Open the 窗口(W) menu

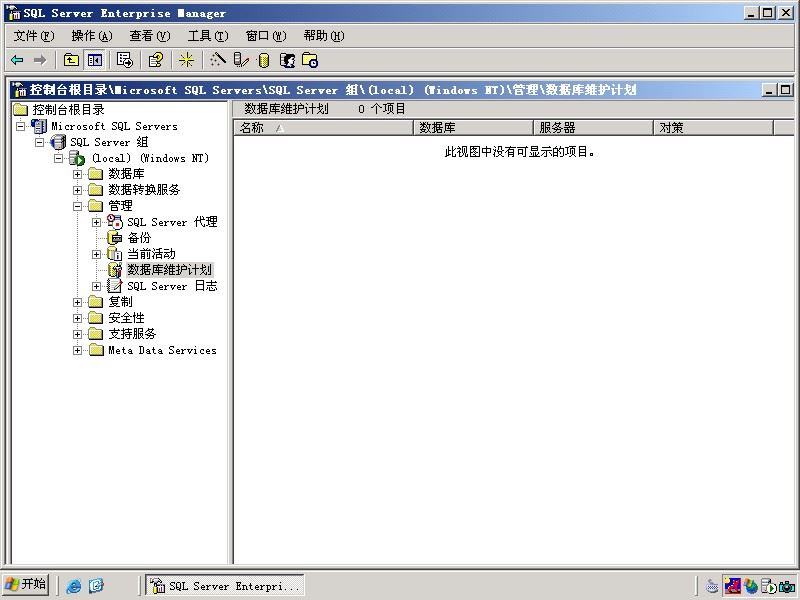(x=266, y=36)
